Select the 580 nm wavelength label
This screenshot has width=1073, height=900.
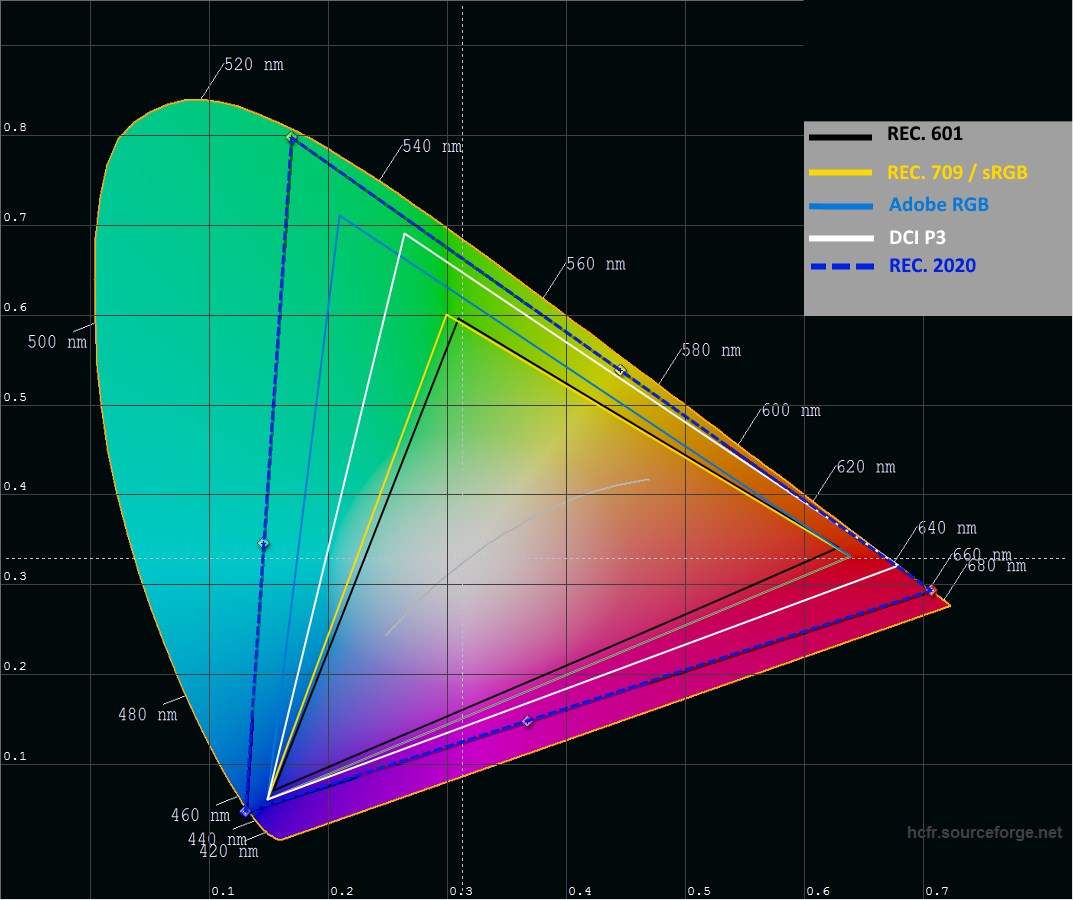point(711,351)
